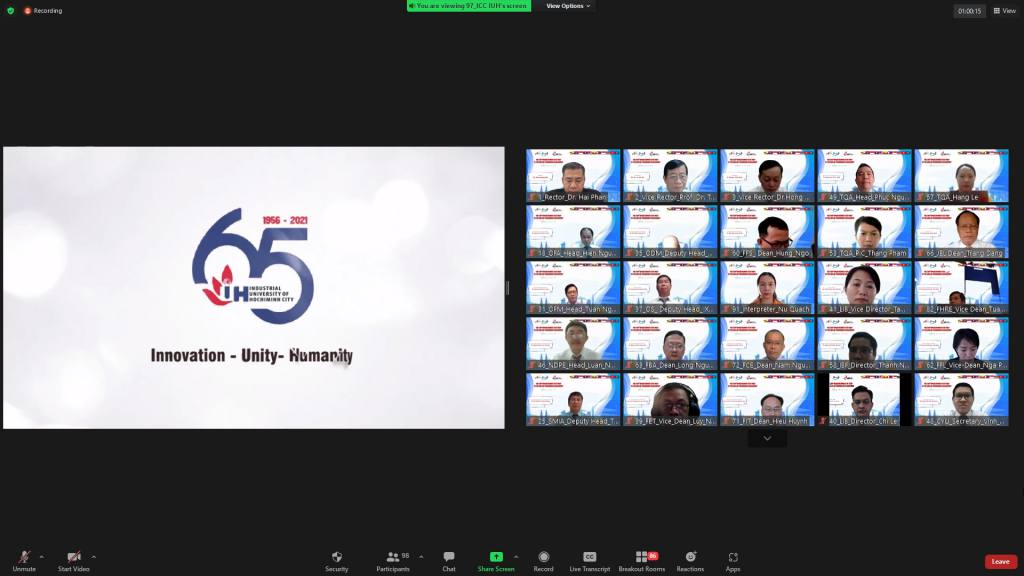This screenshot has width=1024, height=576.
Task: Click the green encryption shield icon
Action: click(x=10, y=10)
